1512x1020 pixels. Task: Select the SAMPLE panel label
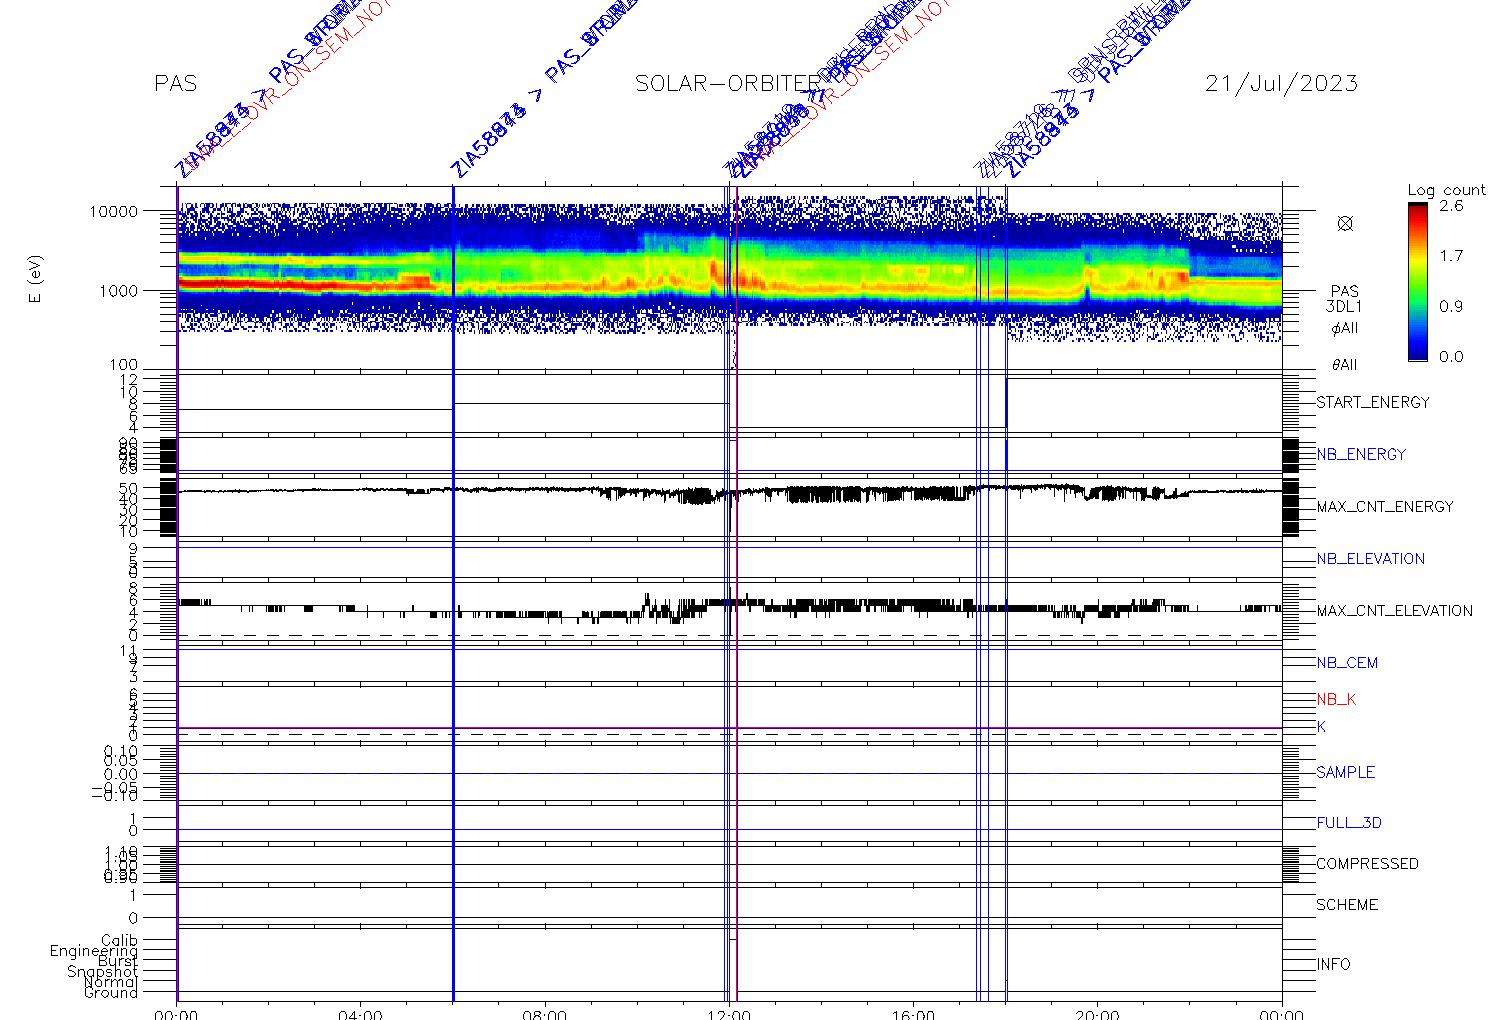click(1345, 773)
